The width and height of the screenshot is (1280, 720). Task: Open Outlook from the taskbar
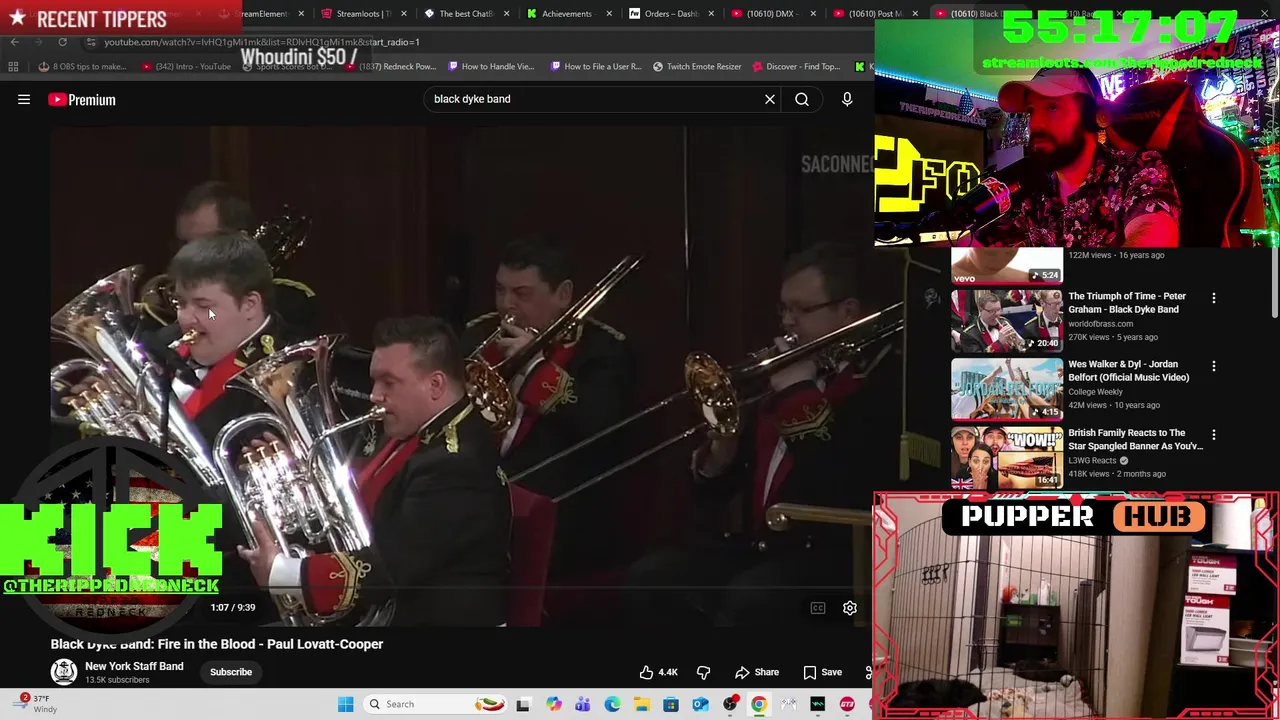700,704
